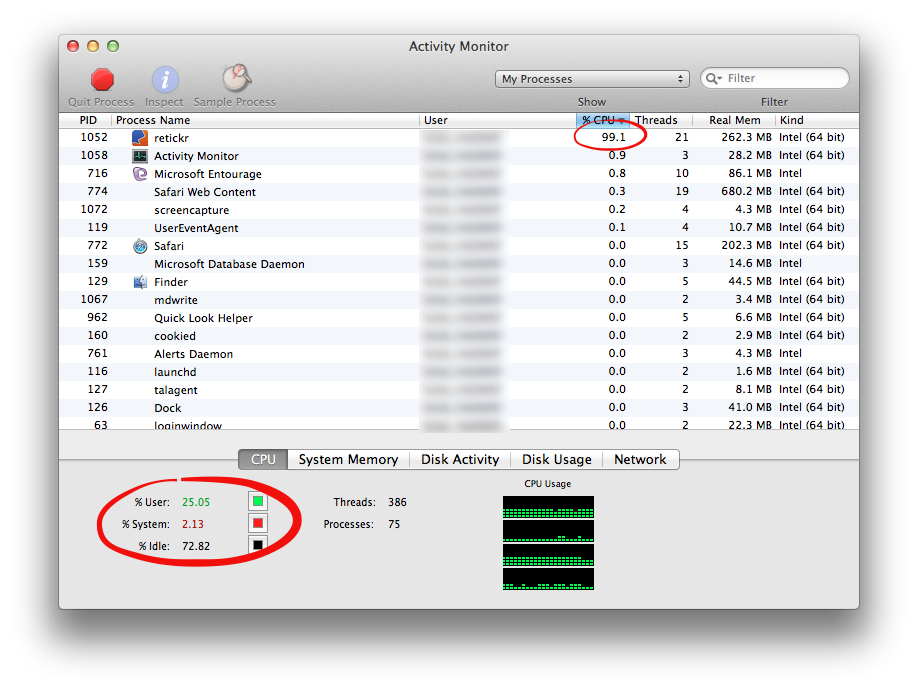Select the Dock process row
The image size is (916, 688).
pos(459,408)
